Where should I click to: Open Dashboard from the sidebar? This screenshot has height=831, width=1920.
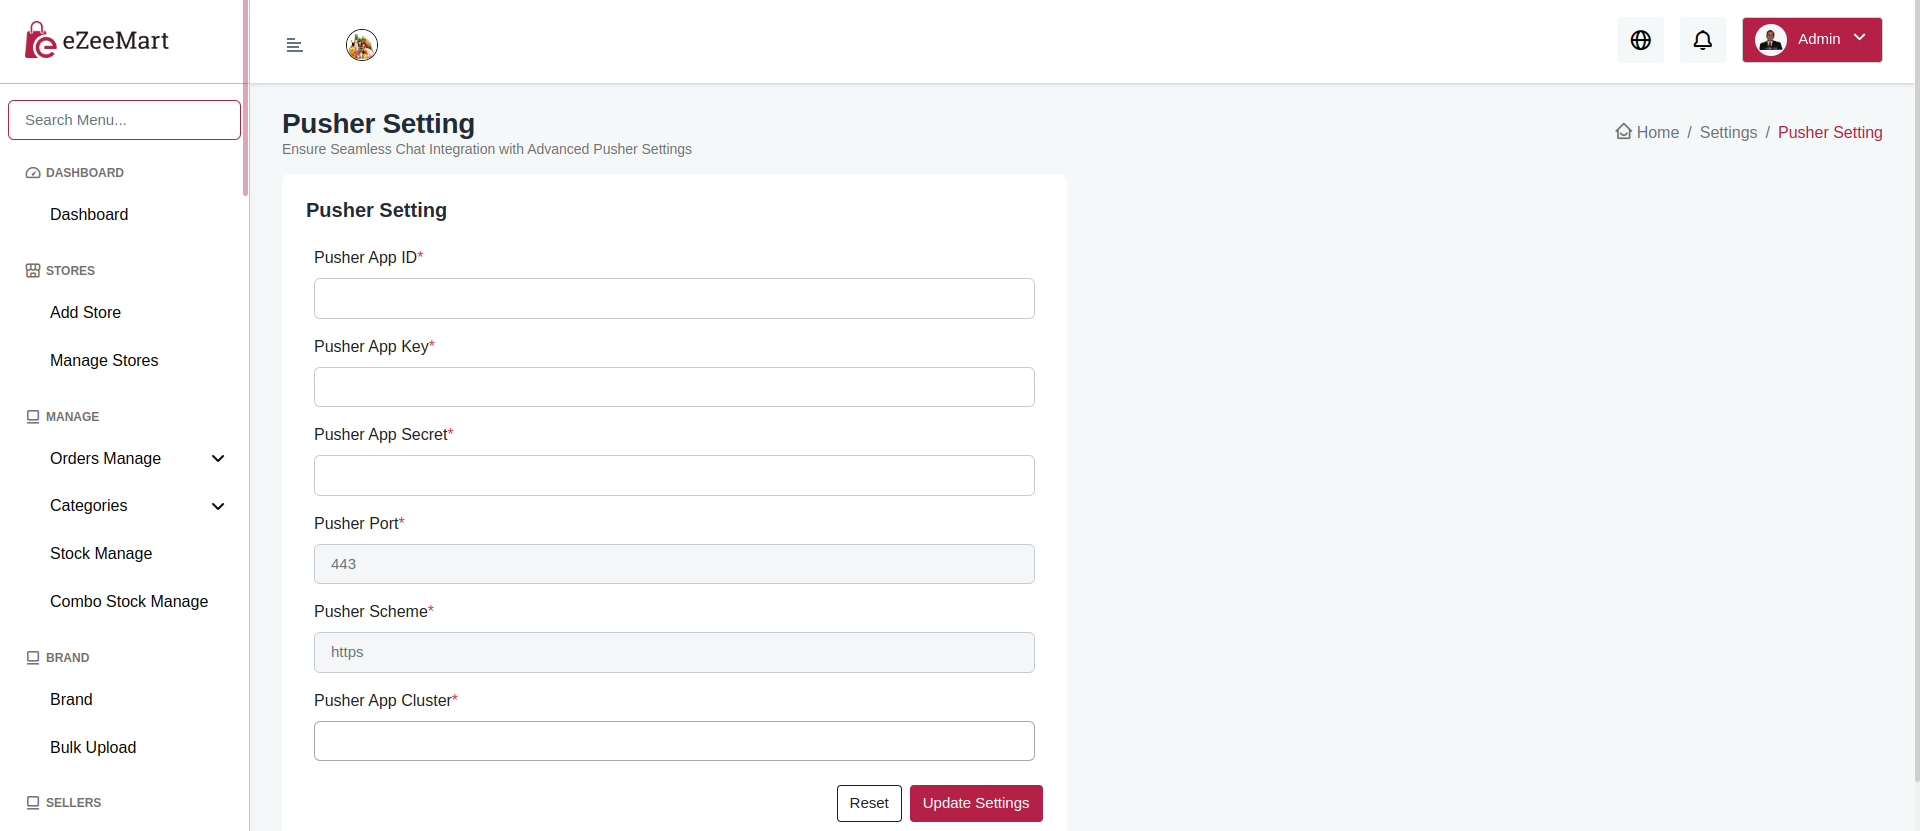coord(89,214)
